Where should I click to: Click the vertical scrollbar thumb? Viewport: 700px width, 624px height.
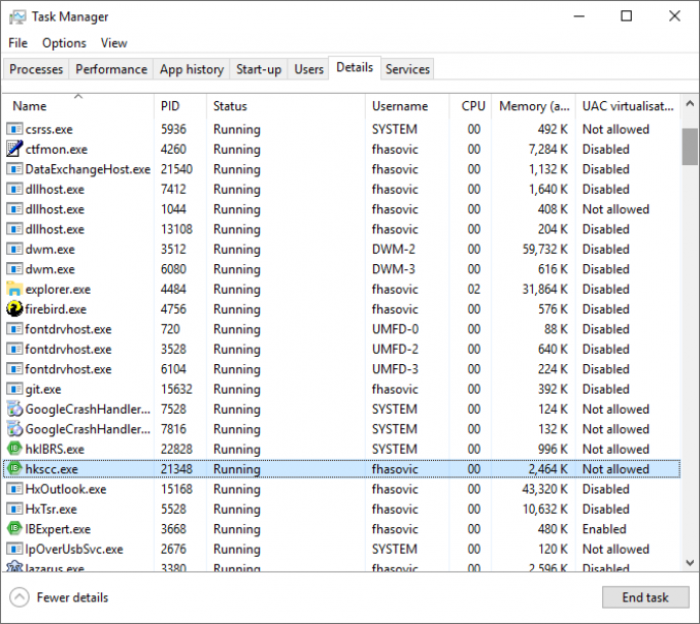tap(689, 146)
